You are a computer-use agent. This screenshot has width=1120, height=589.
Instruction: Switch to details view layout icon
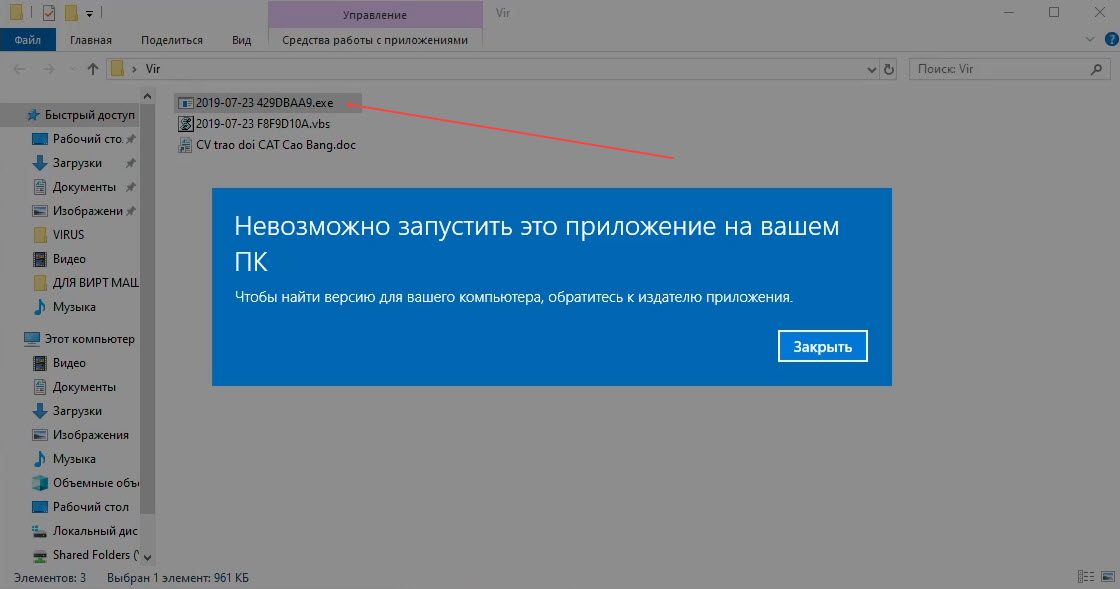pyautogui.click(x=1086, y=576)
